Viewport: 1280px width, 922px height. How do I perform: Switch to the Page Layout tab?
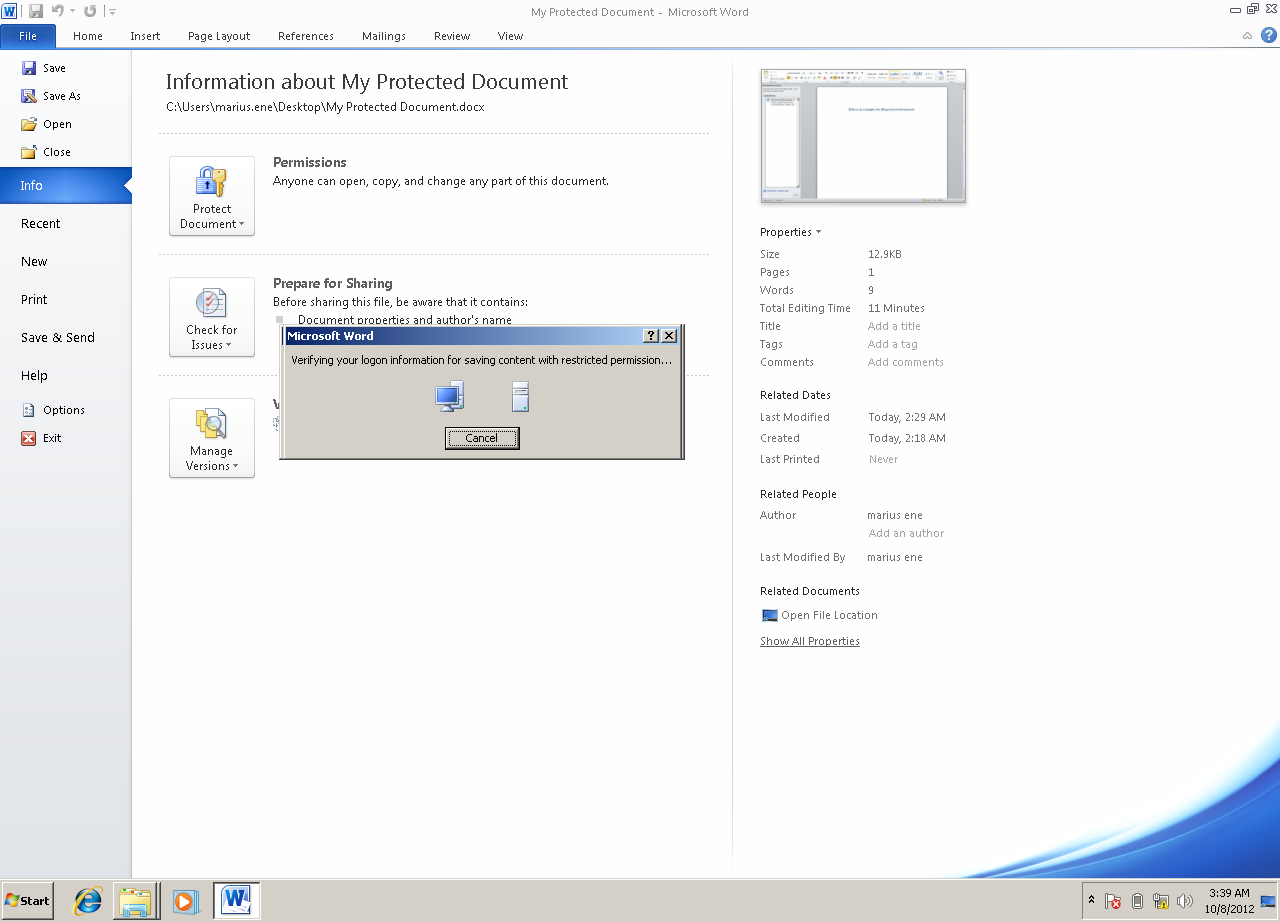point(219,36)
